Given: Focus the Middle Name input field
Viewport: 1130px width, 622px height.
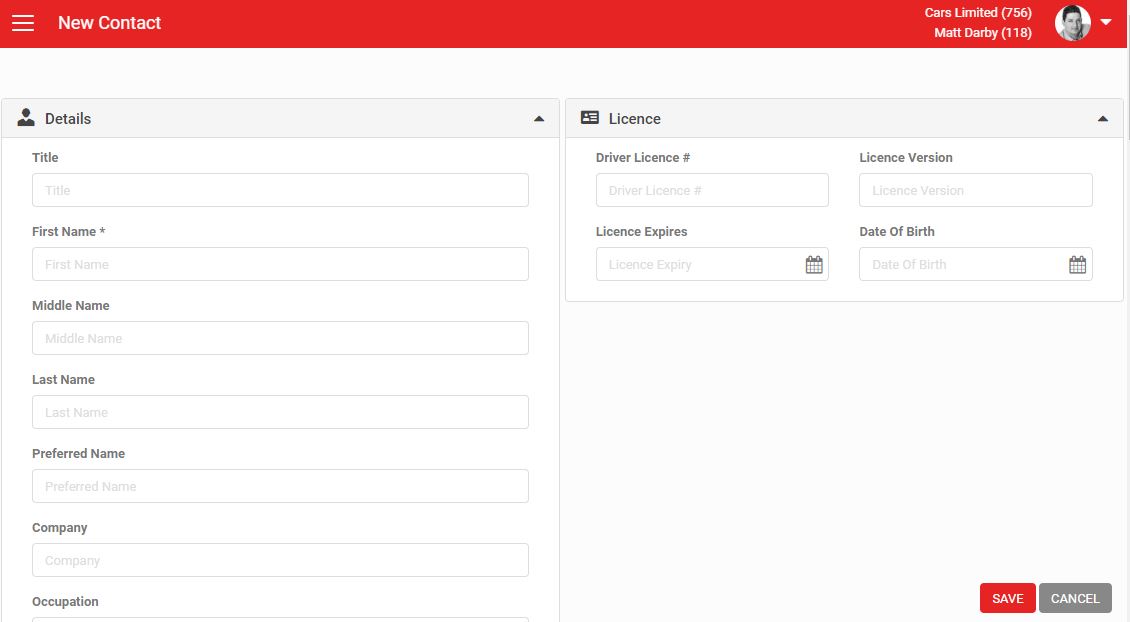Looking at the screenshot, I should pos(280,338).
